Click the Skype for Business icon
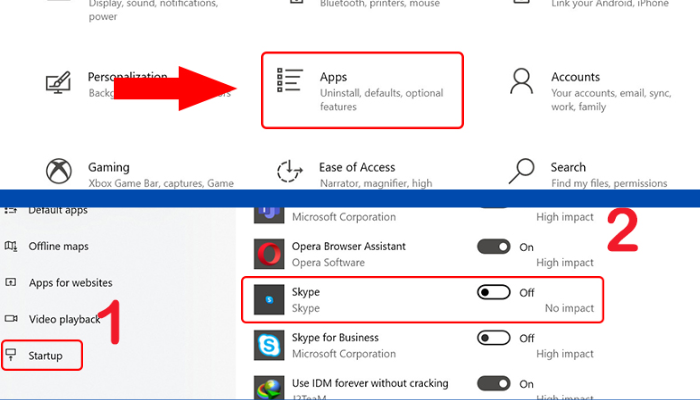Viewport: 700px width, 400px height. click(x=268, y=346)
